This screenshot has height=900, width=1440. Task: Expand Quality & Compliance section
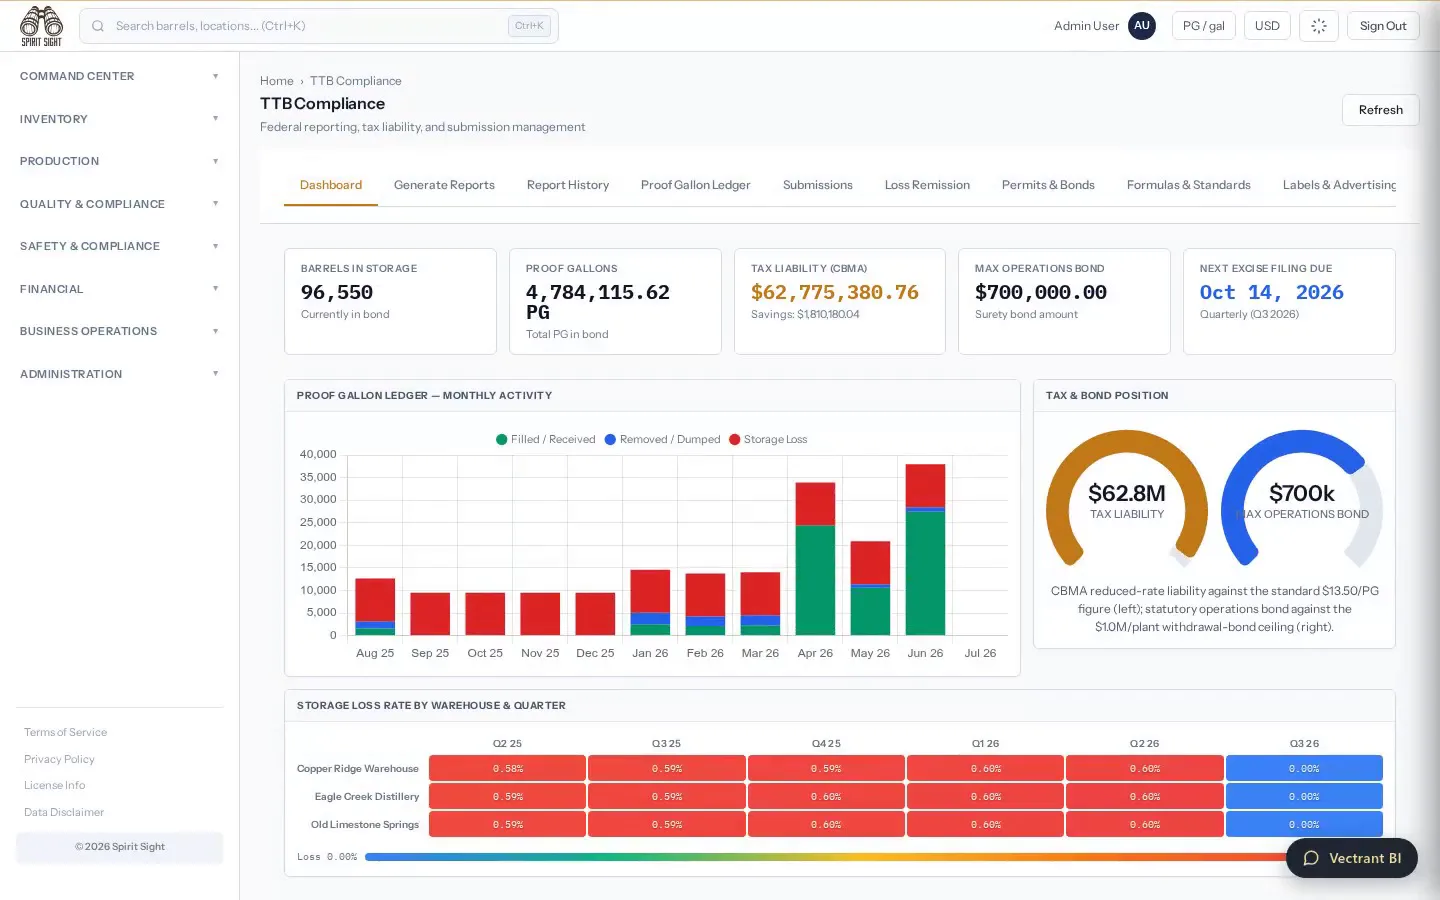119,204
